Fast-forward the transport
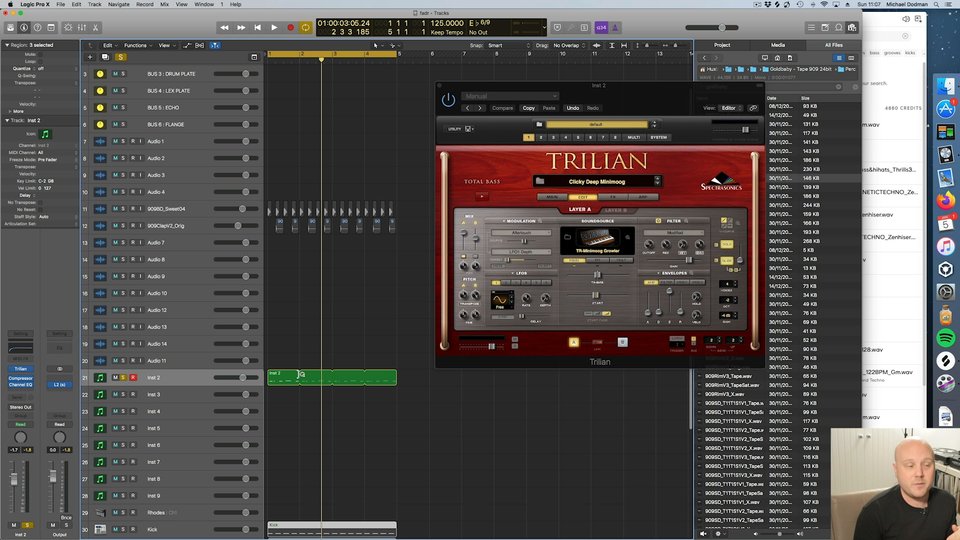This screenshot has height=540, width=960. (241, 28)
